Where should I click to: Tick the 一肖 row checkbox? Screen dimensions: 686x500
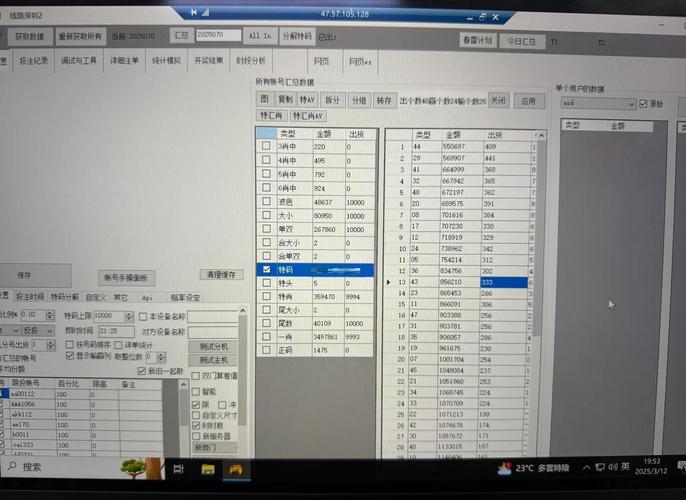266,336
